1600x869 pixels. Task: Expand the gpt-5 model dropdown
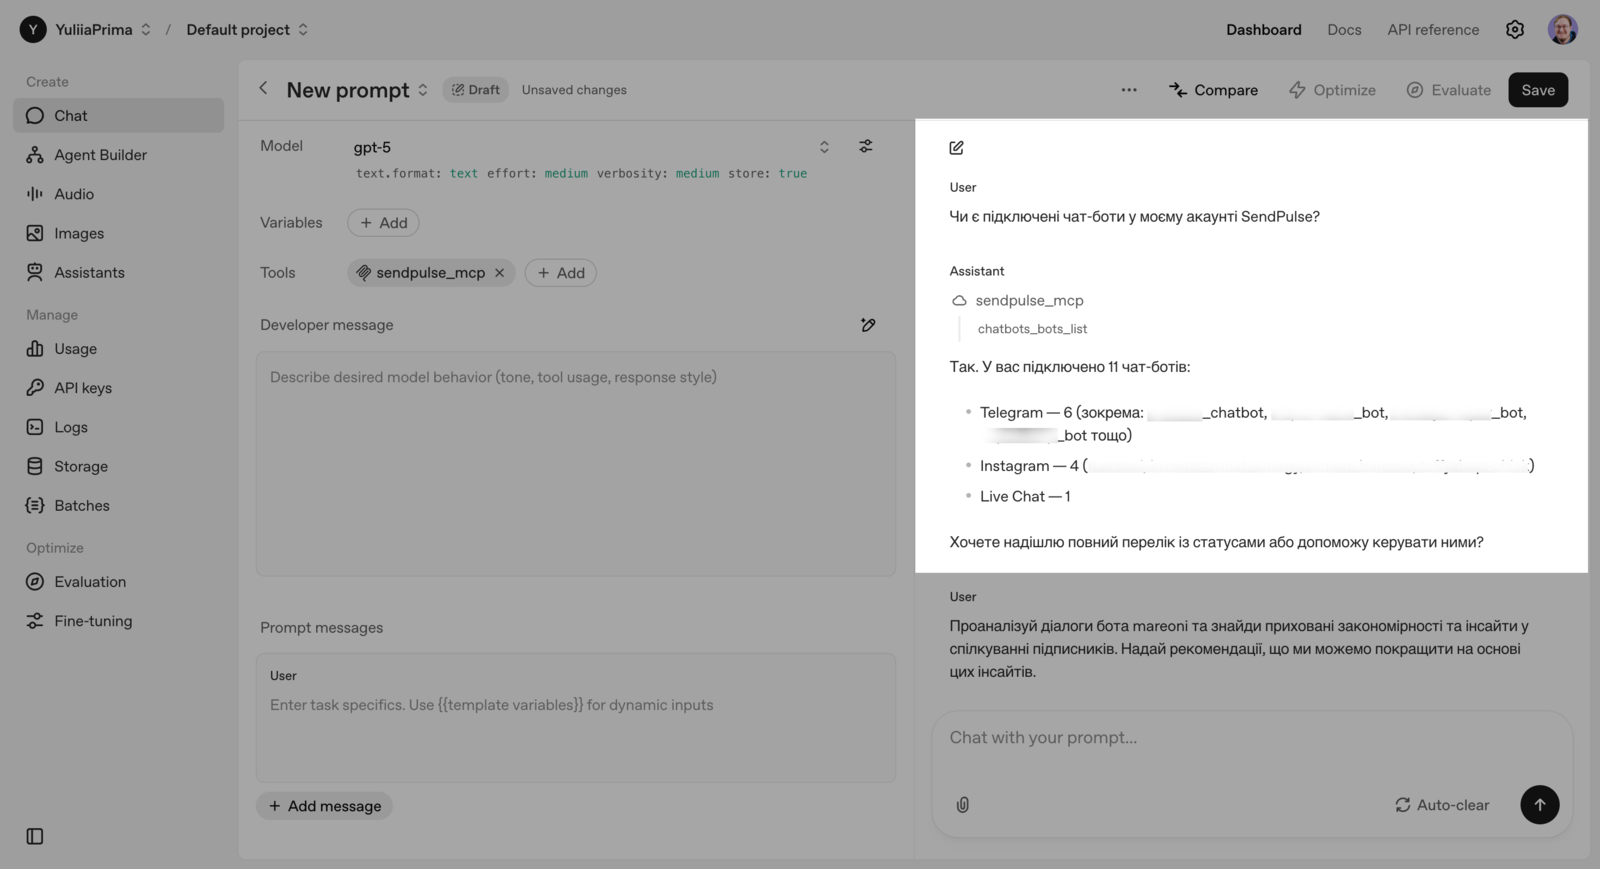coord(824,147)
